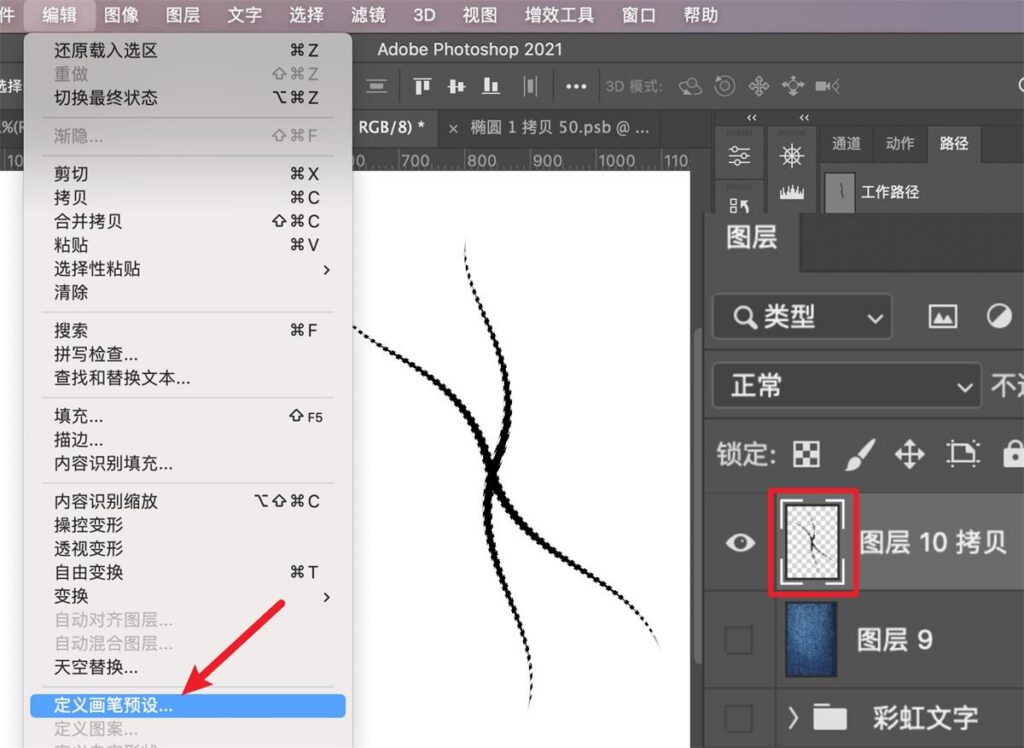Select the 工作路径 path row

pos(921,192)
